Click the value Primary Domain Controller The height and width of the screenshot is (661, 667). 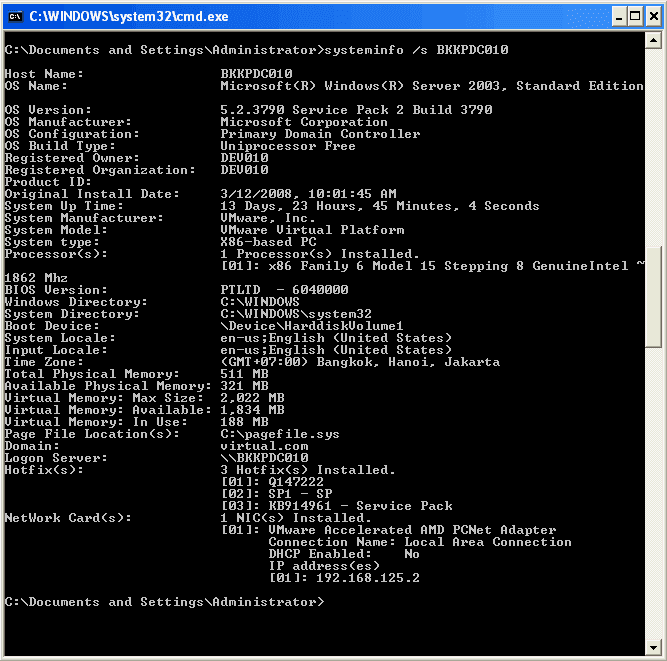[320, 134]
